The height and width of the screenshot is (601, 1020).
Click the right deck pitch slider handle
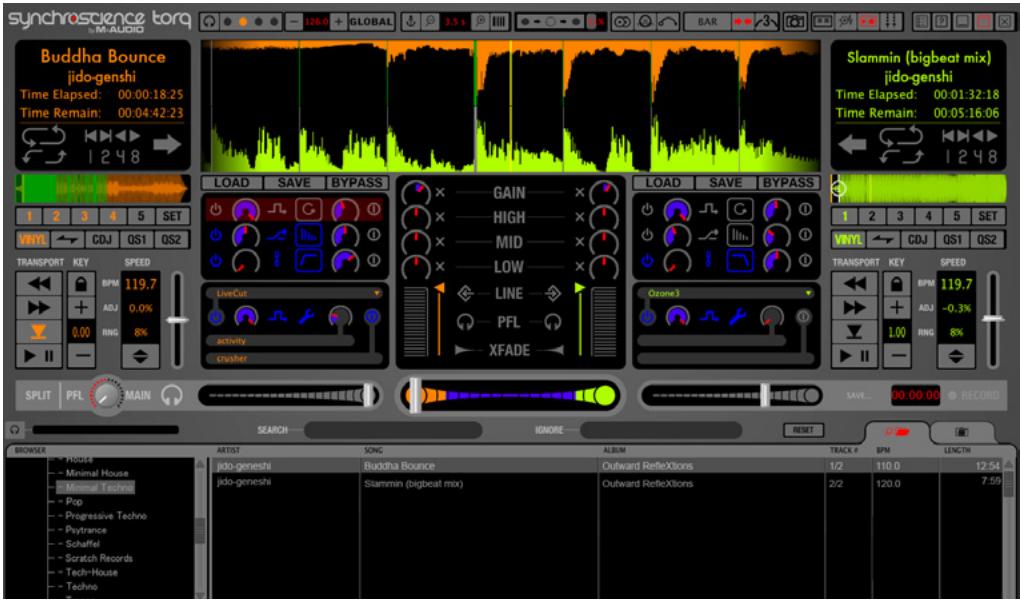pyautogui.click(x=993, y=318)
